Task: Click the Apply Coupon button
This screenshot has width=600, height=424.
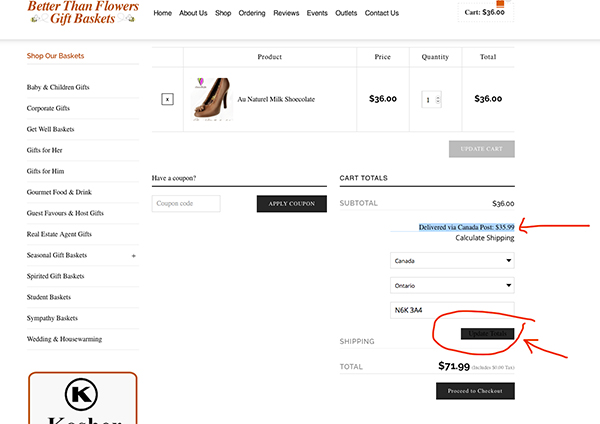Action: coord(292,203)
